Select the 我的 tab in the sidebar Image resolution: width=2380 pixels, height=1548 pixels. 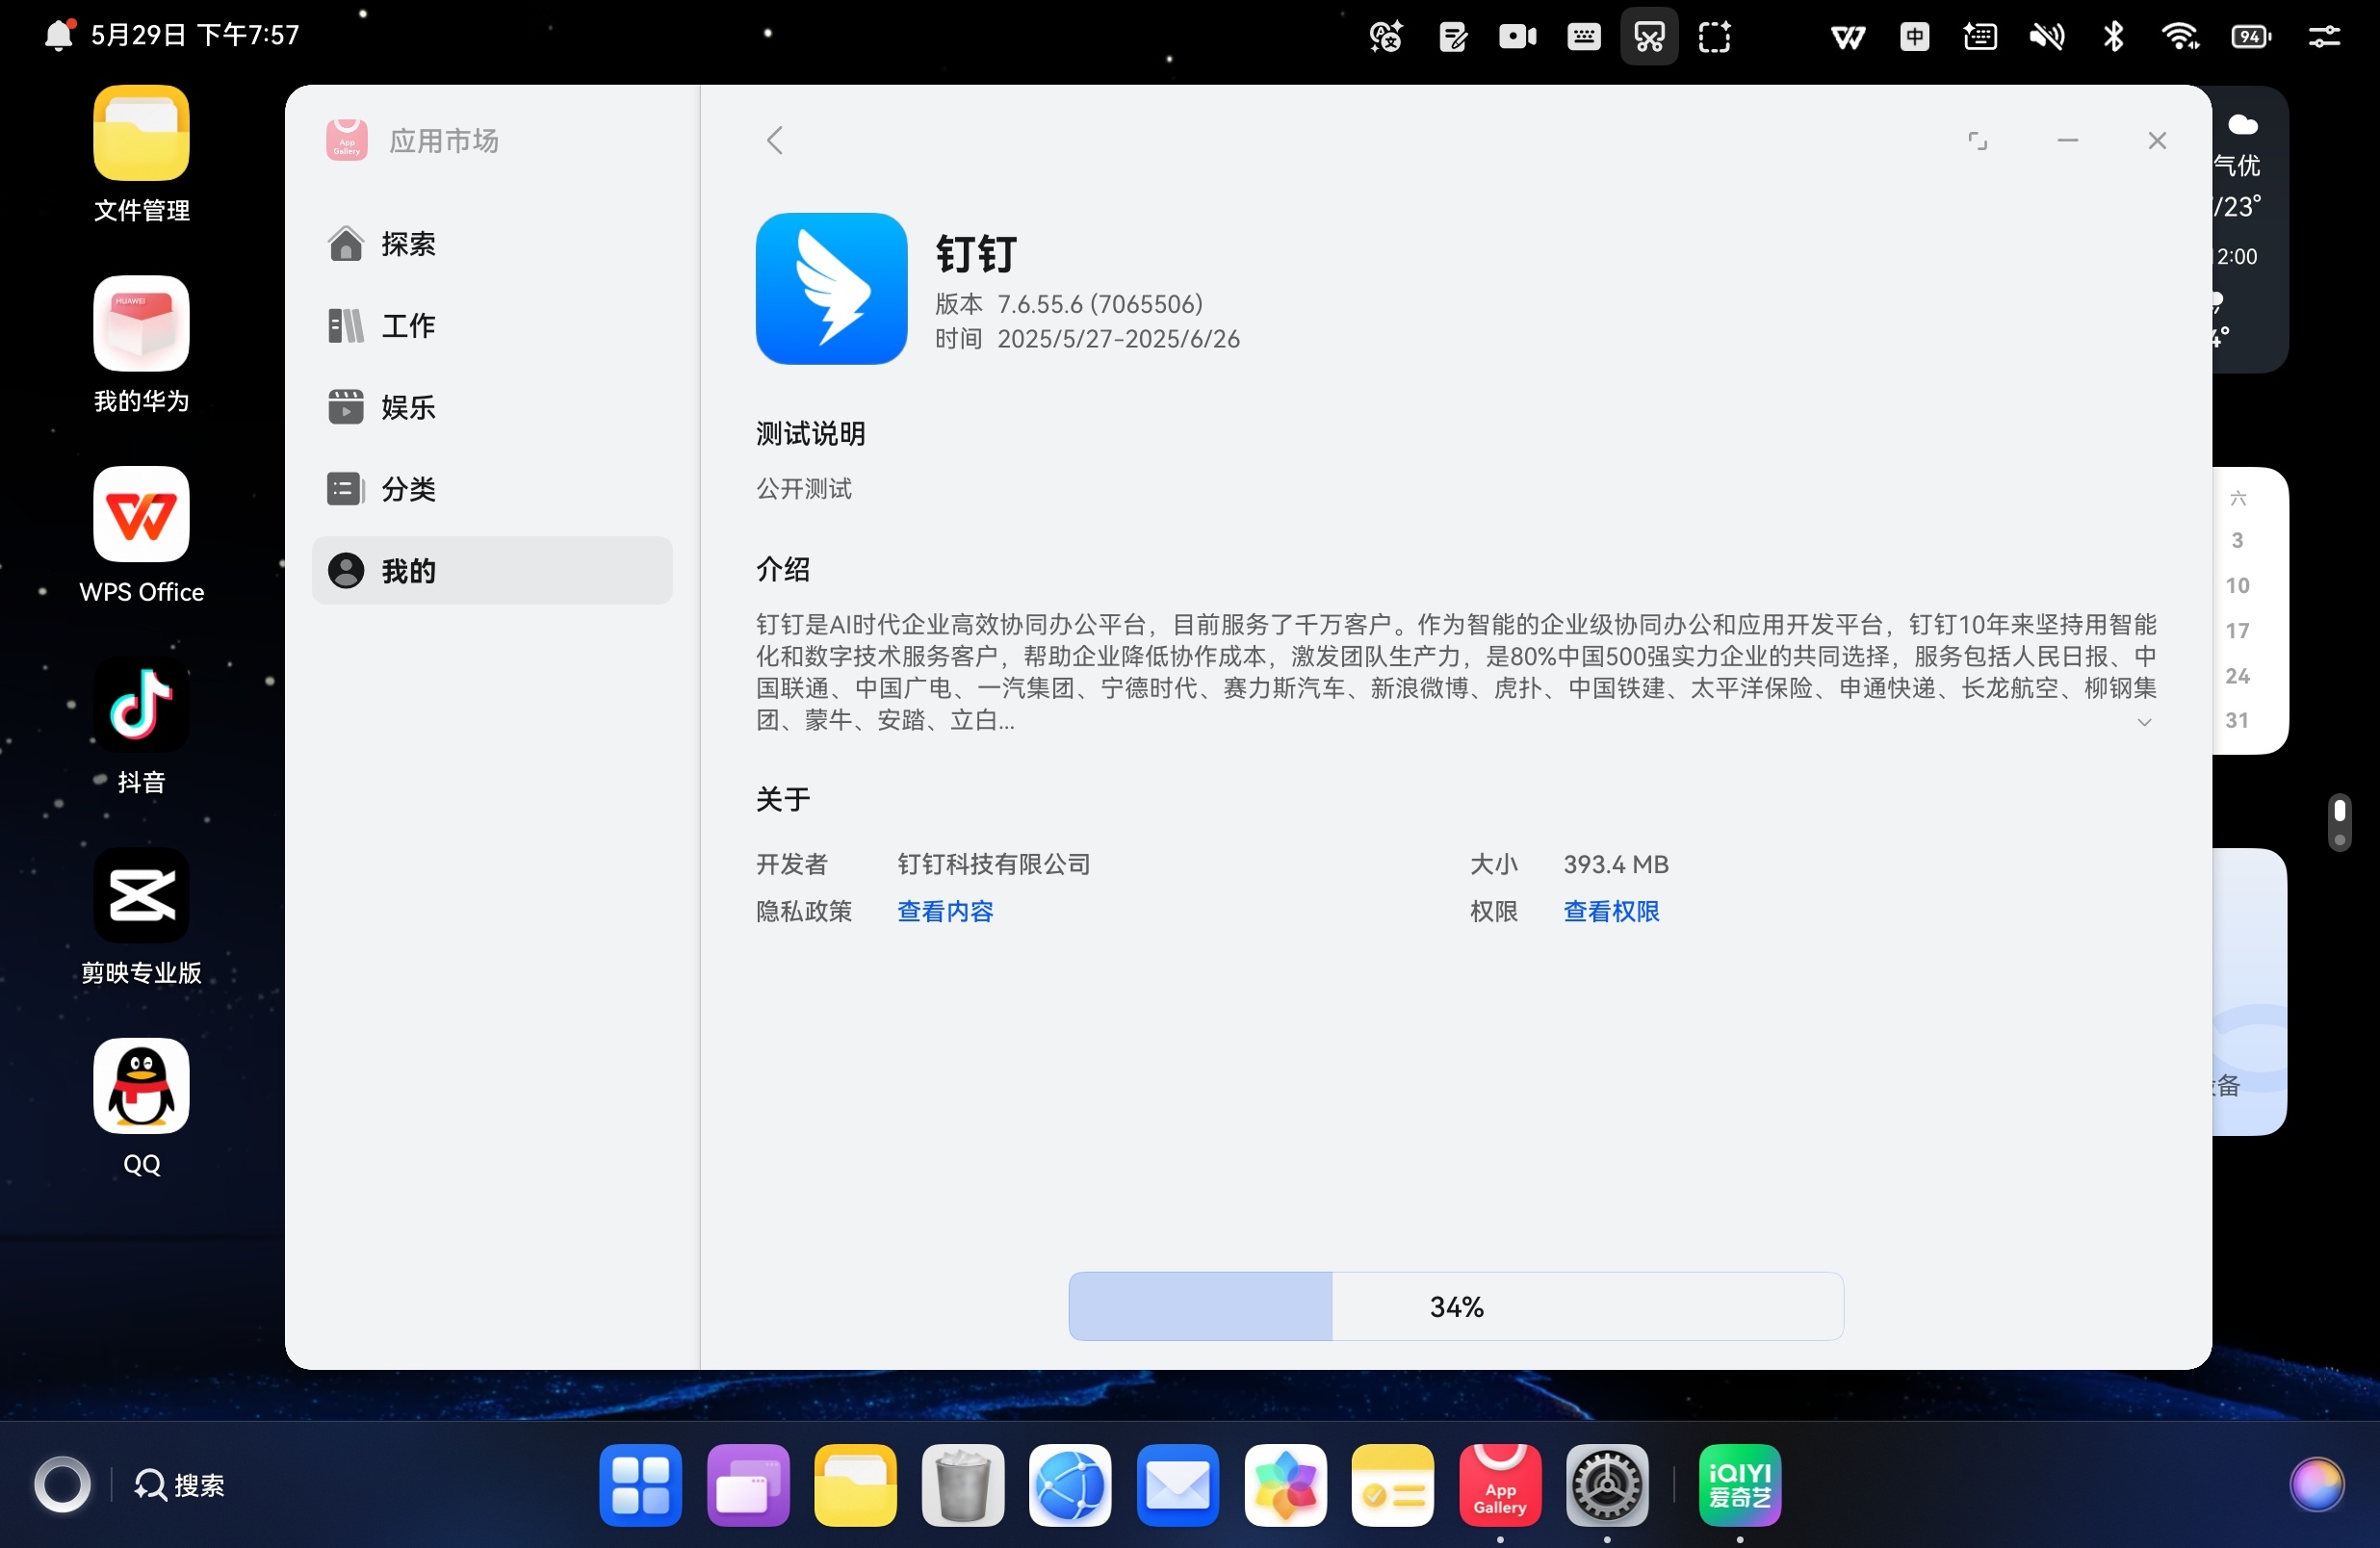click(491, 571)
